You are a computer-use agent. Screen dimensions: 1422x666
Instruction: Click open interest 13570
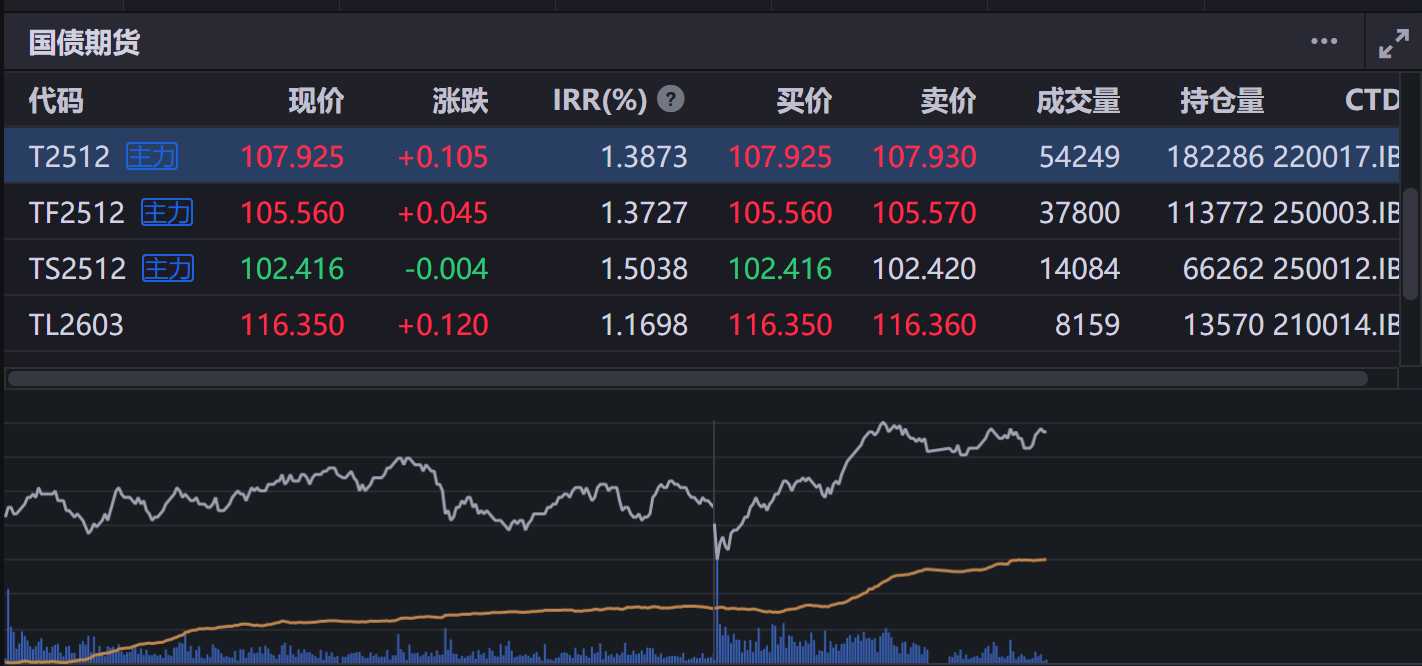[1223, 325]
